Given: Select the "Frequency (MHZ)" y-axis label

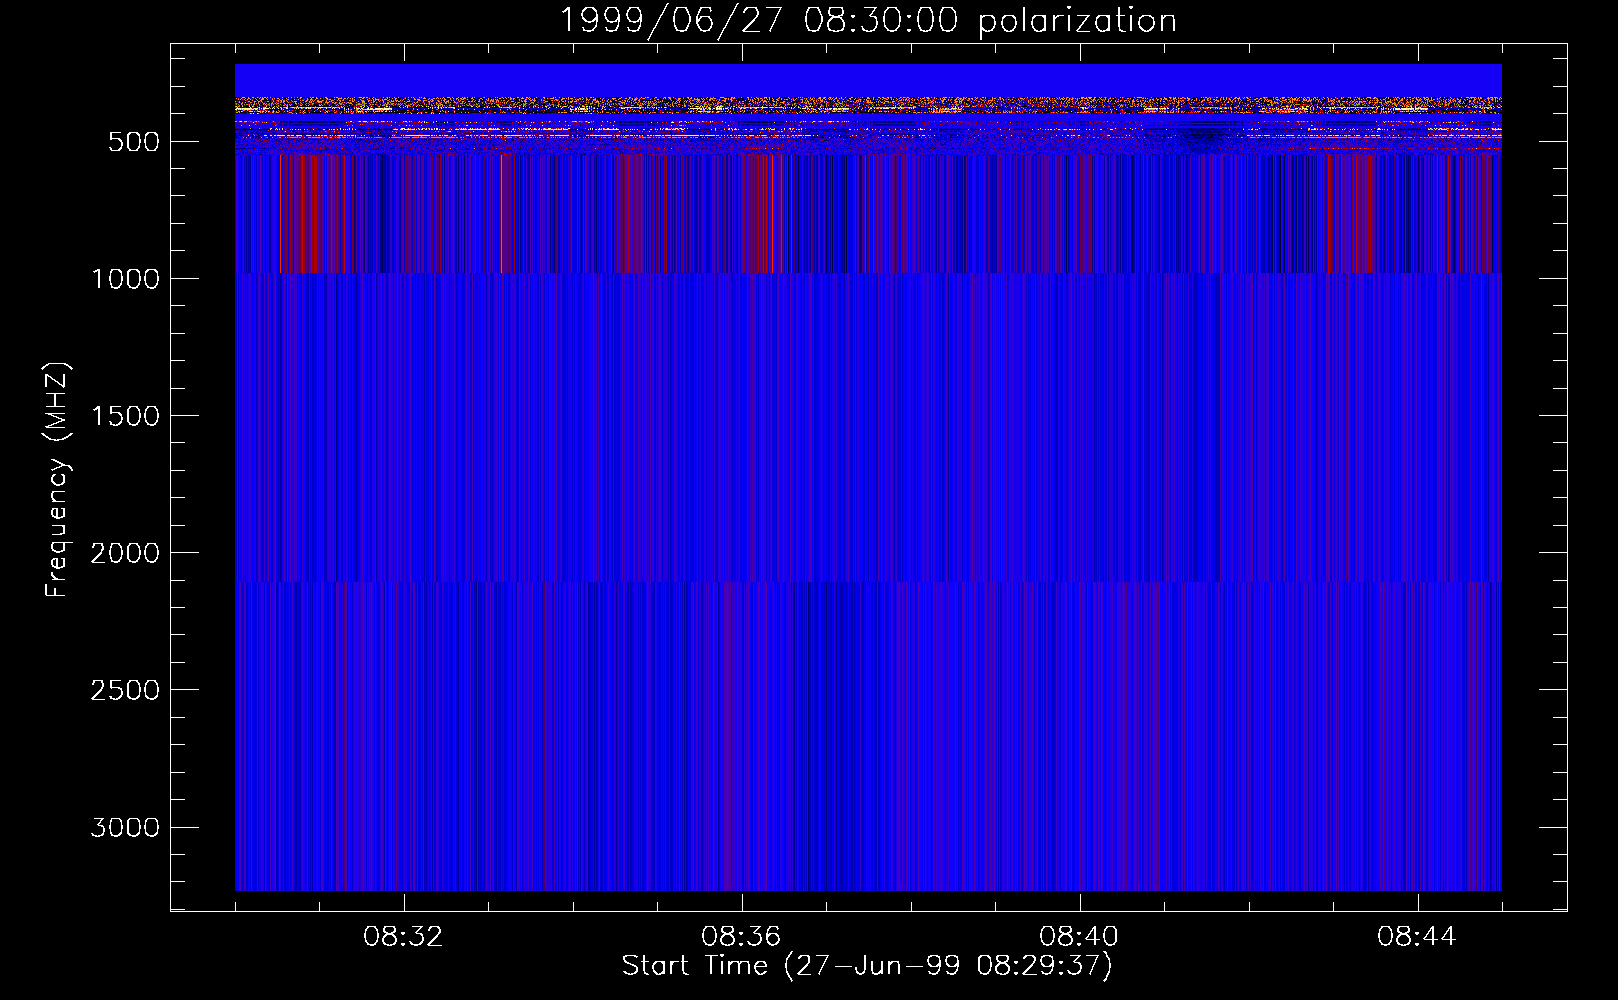Looking at the screenshot, I should pos(57,480).
